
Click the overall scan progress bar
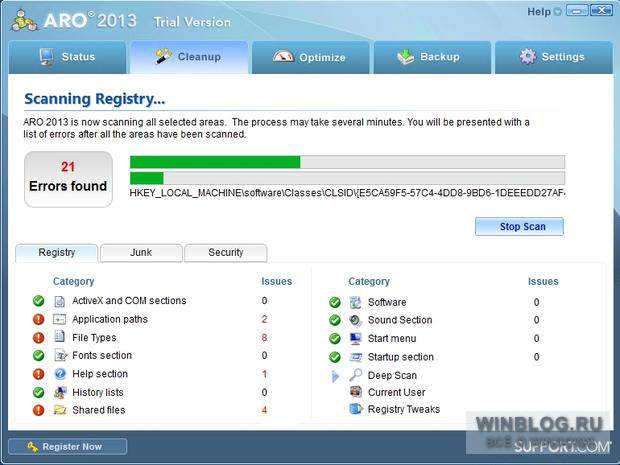tap(347, 162)
